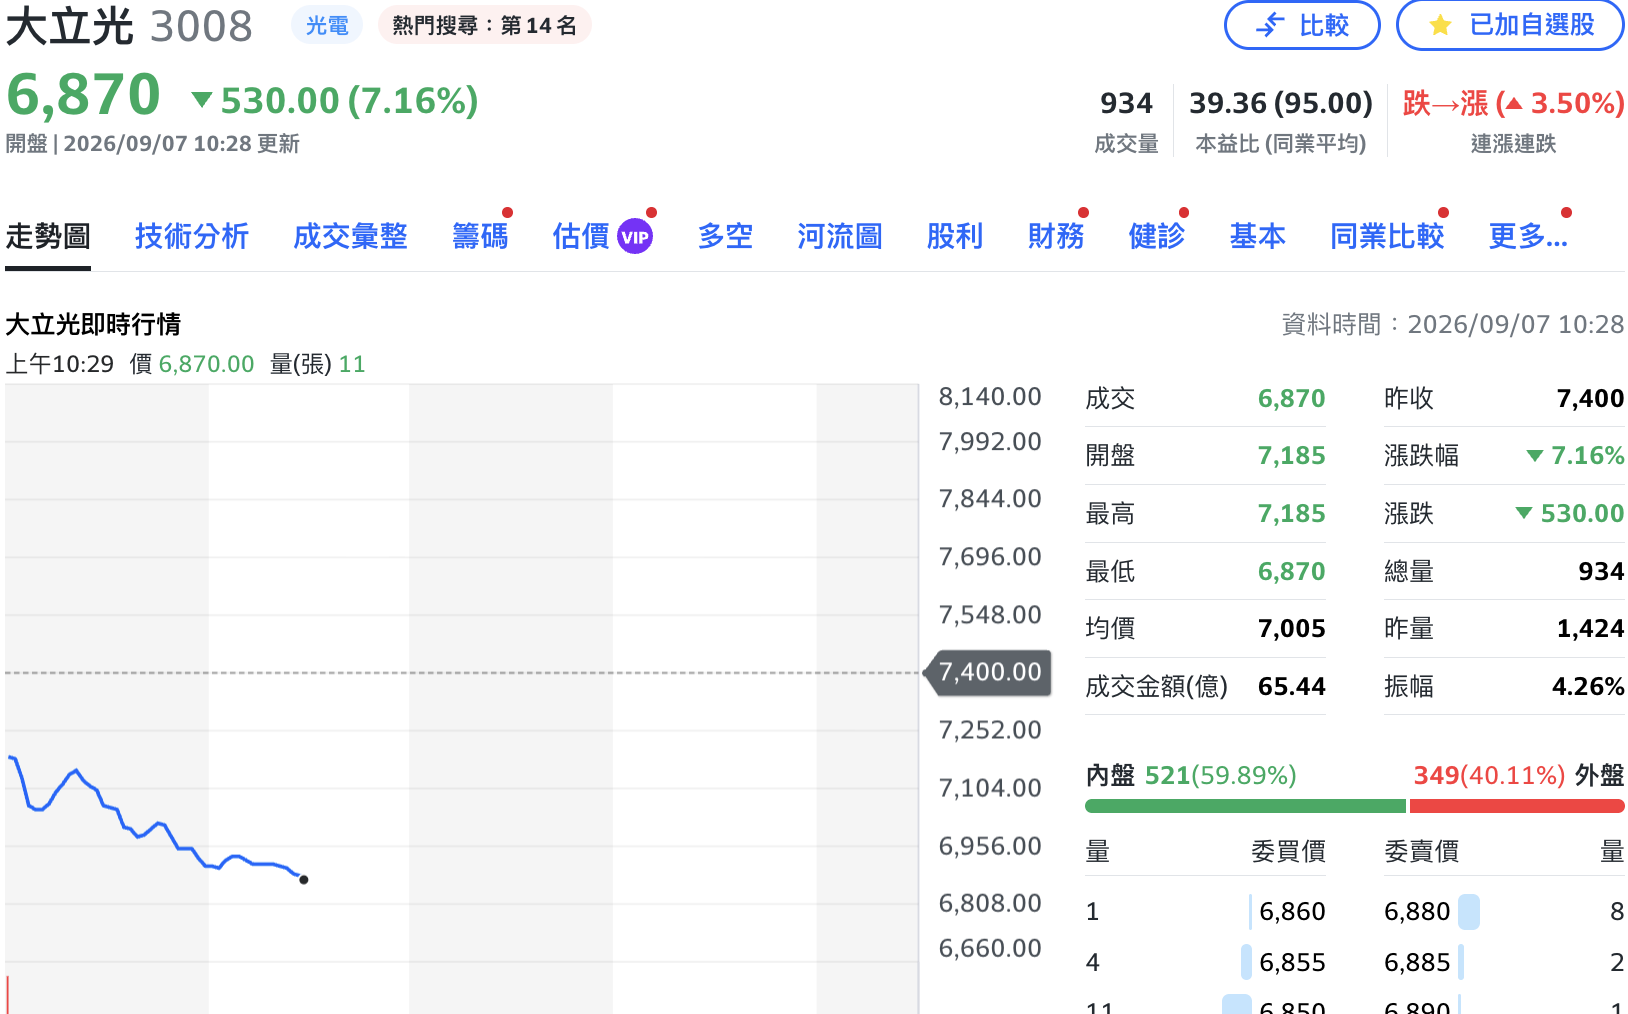Click the 委賣價 column header
Screen dimensions: 1628x1014
(x=1421, y=852)
